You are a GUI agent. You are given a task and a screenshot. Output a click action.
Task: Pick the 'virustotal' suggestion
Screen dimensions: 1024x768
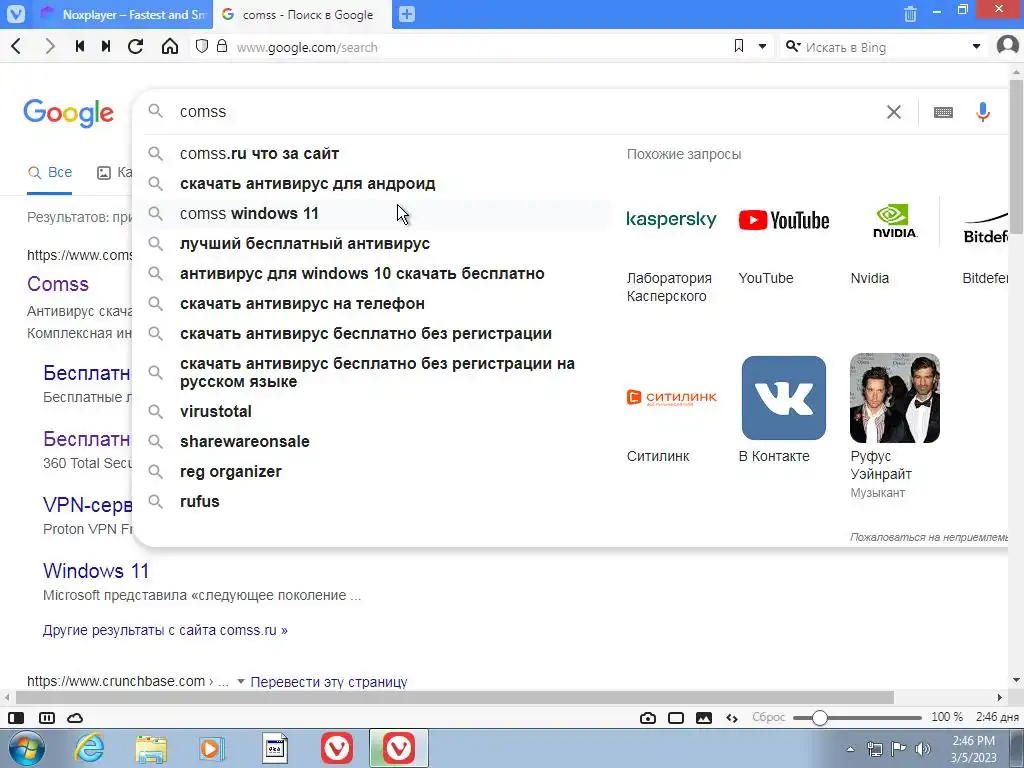(x=372, y=411)
